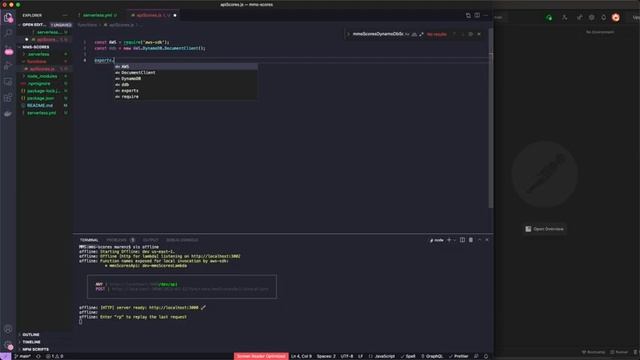640x360 pixels.
Task: Kill the terminal with trash icon
Action: point(471,240)
